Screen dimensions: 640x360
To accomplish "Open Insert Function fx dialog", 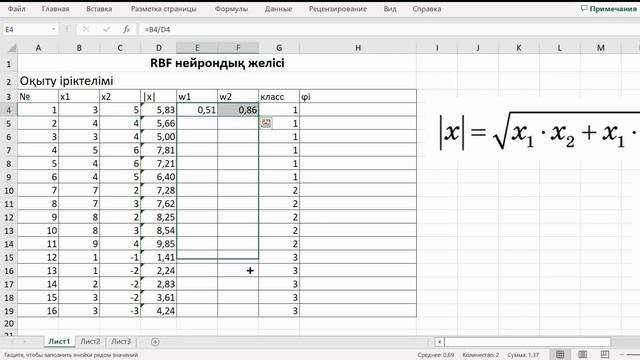I will pos(127,29).
